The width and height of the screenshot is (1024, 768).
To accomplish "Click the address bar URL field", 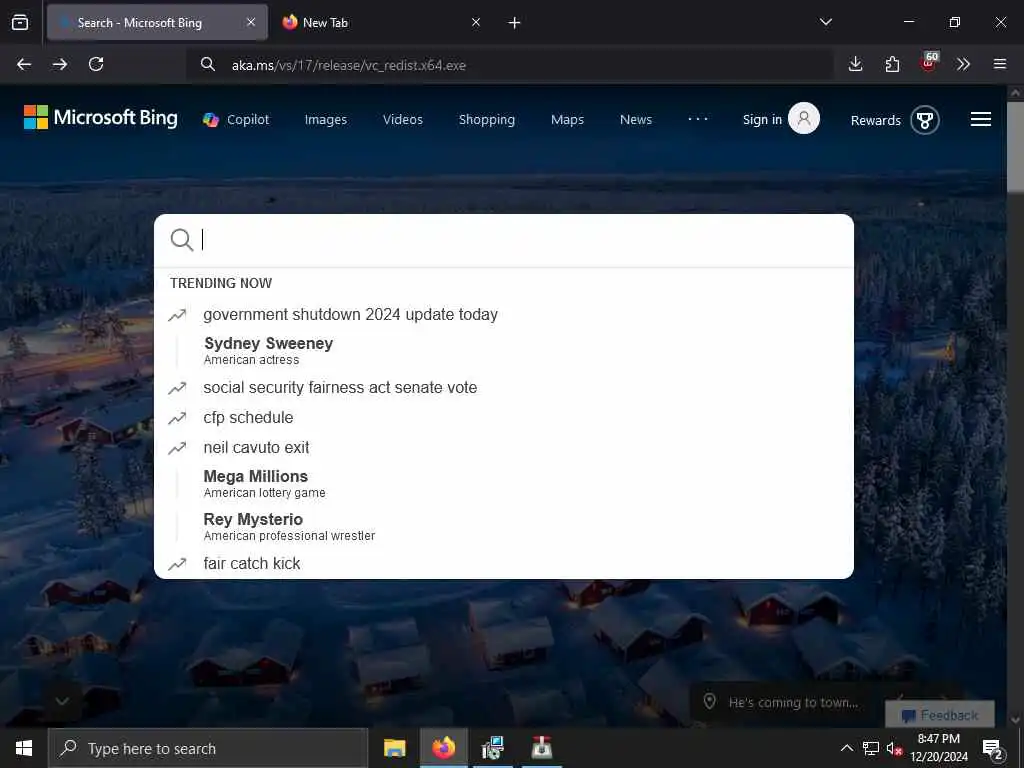I will (x=509, y=65).
